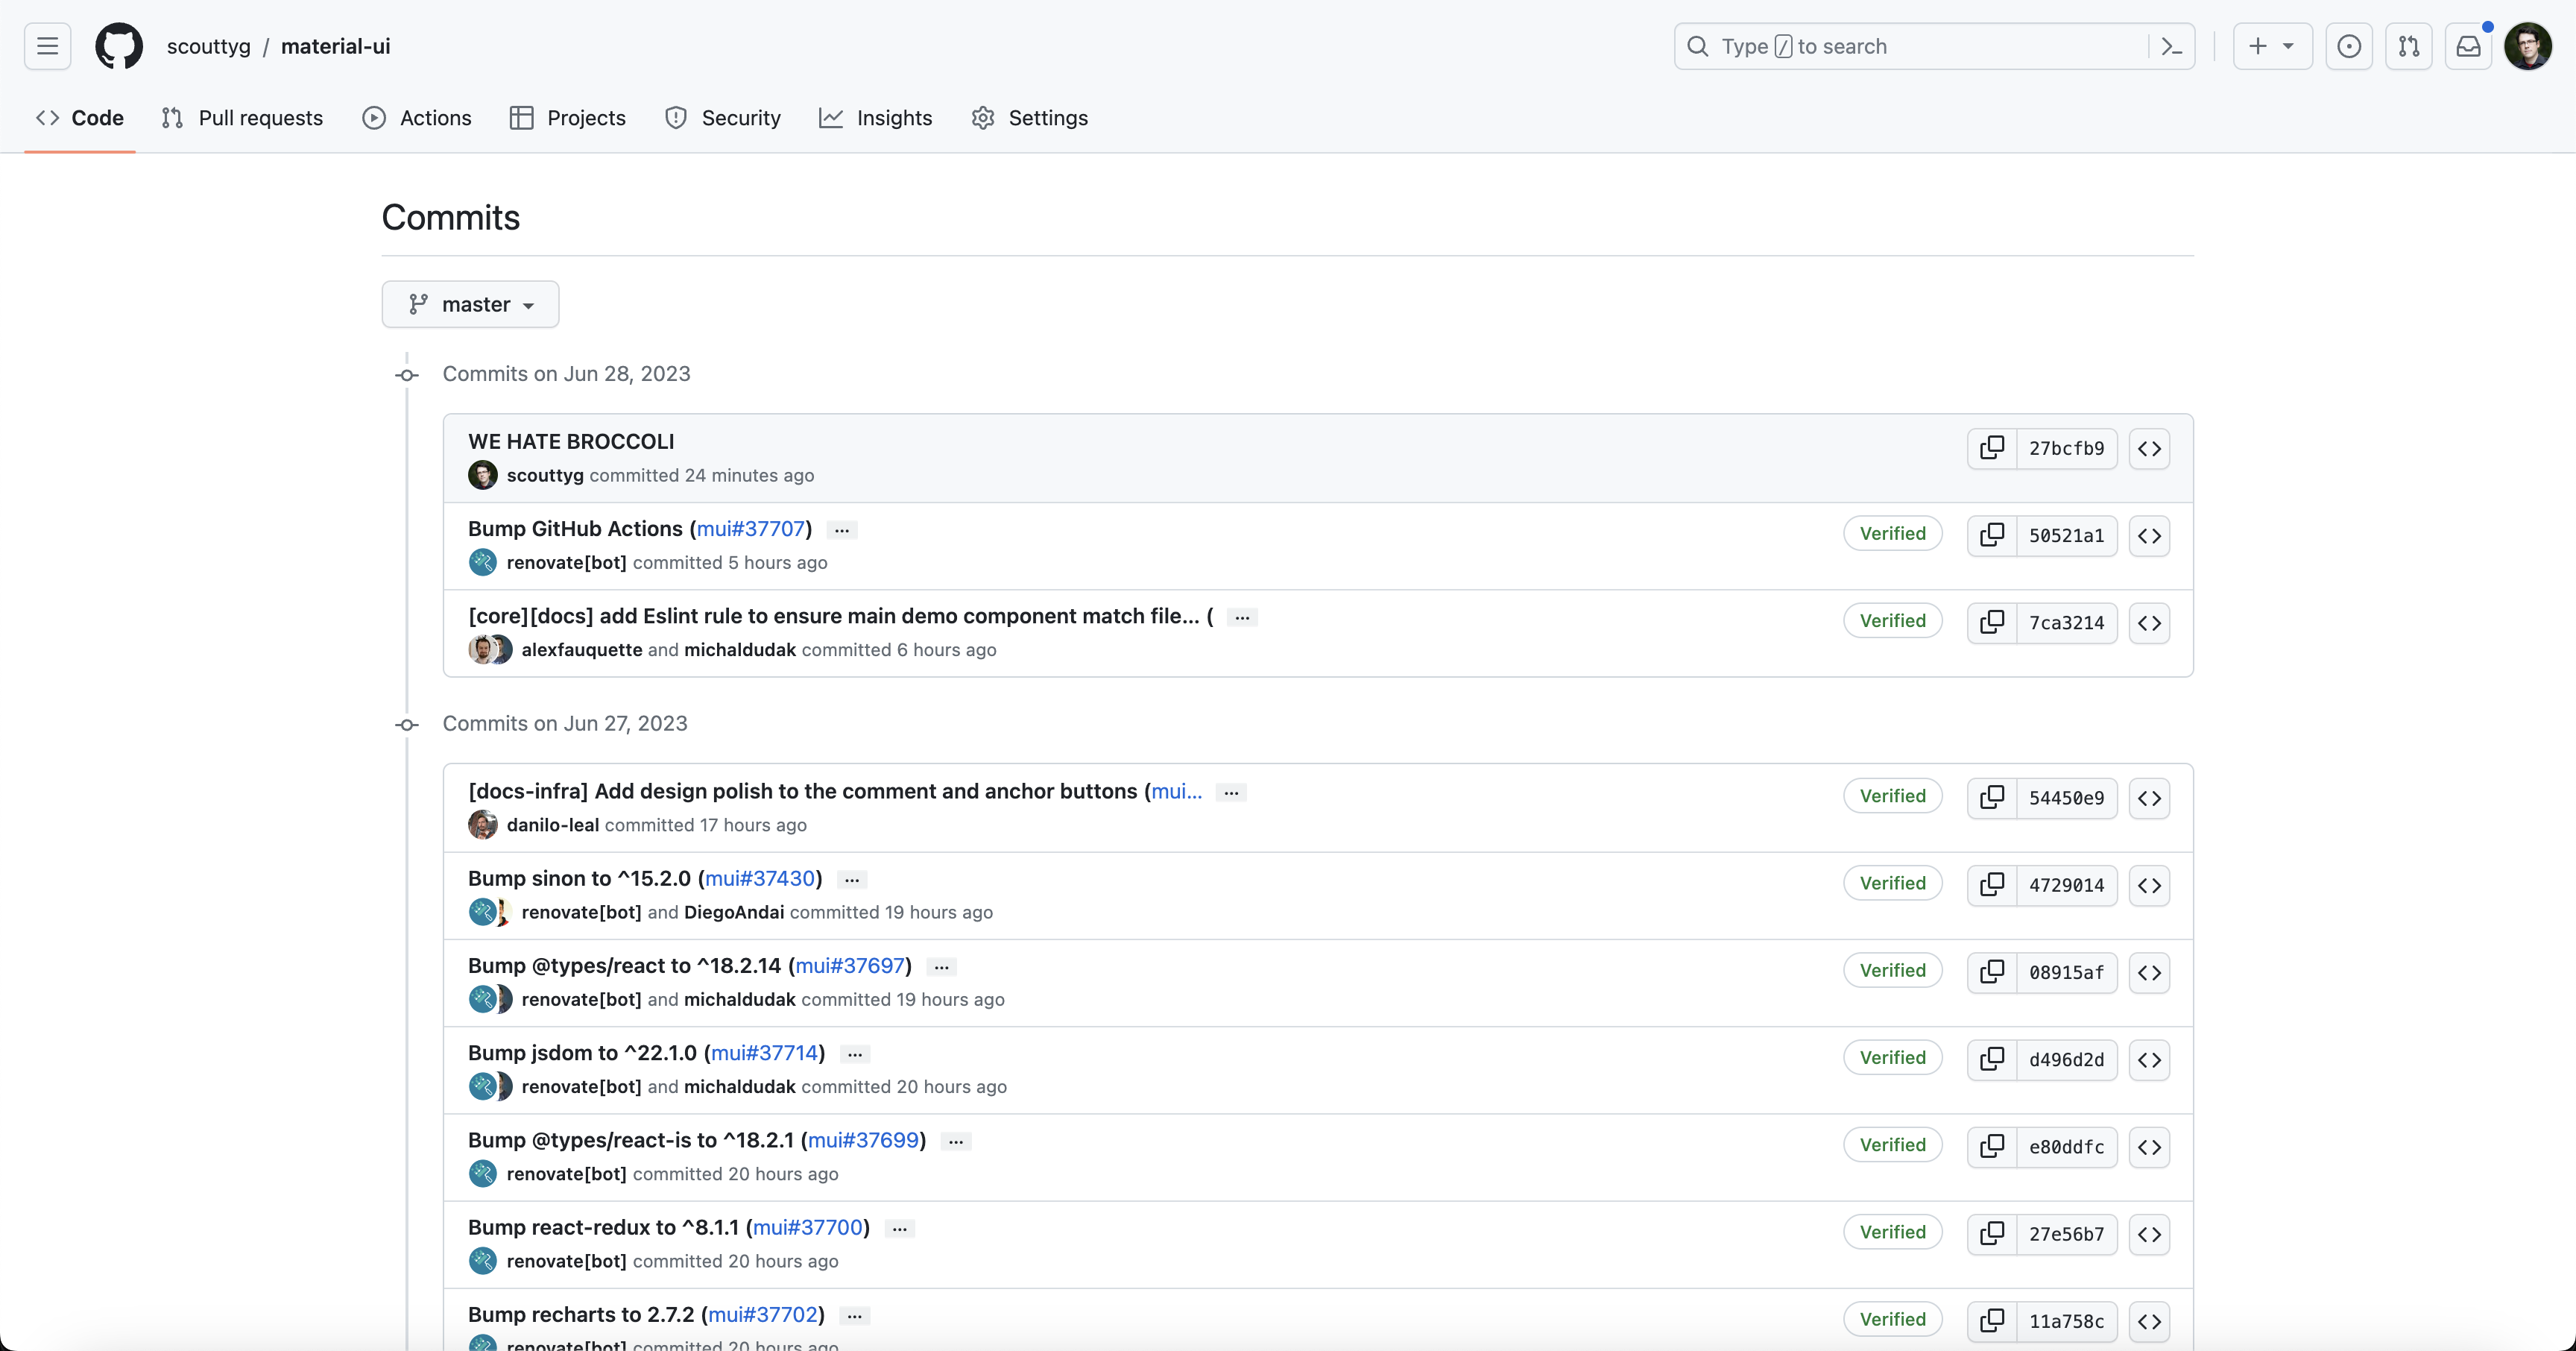2576x1351 pixels.
Task: Expand description of Bump react-redux commit
Action: (900, 1228)
